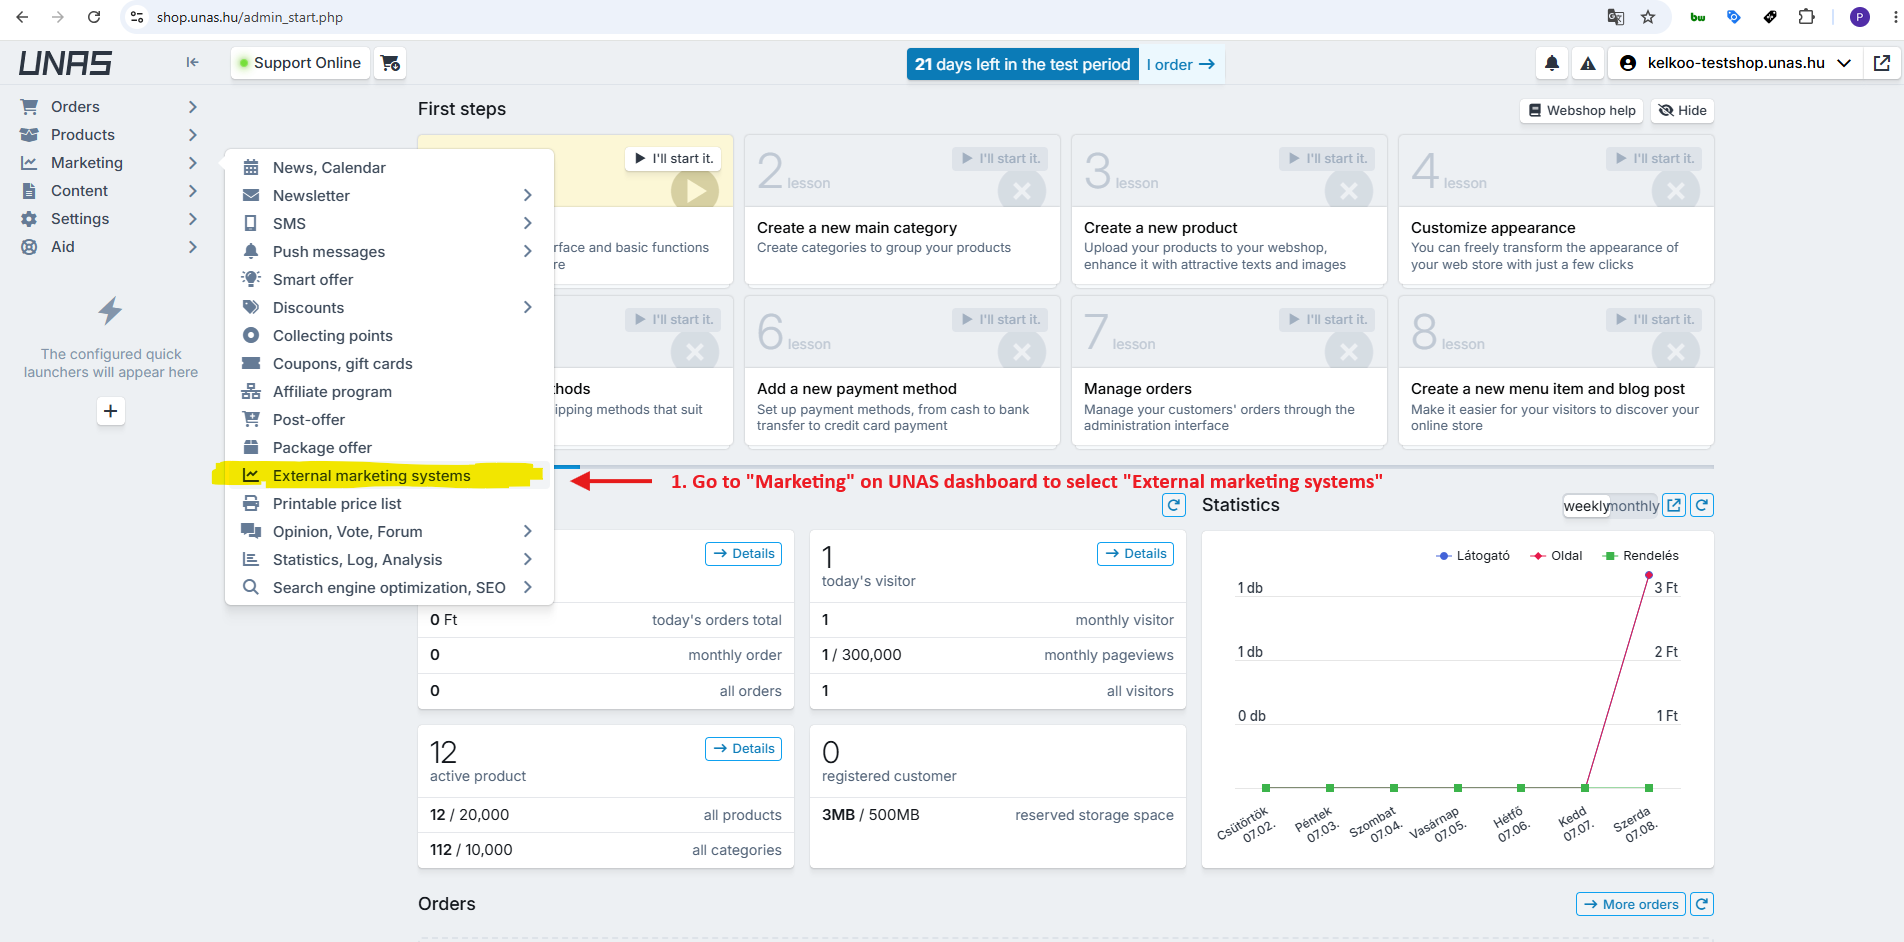Play the first lesson video thumbnail
The height and width of the screenshot is (942, 1904).
tap(695, 190)
